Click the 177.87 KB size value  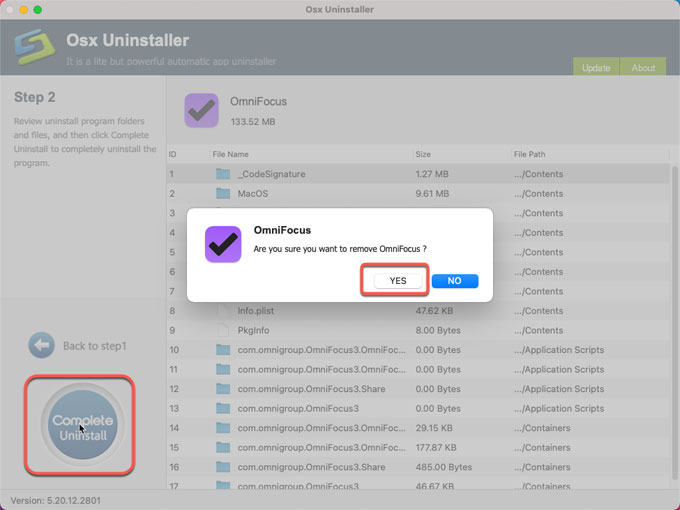(436, 447)
